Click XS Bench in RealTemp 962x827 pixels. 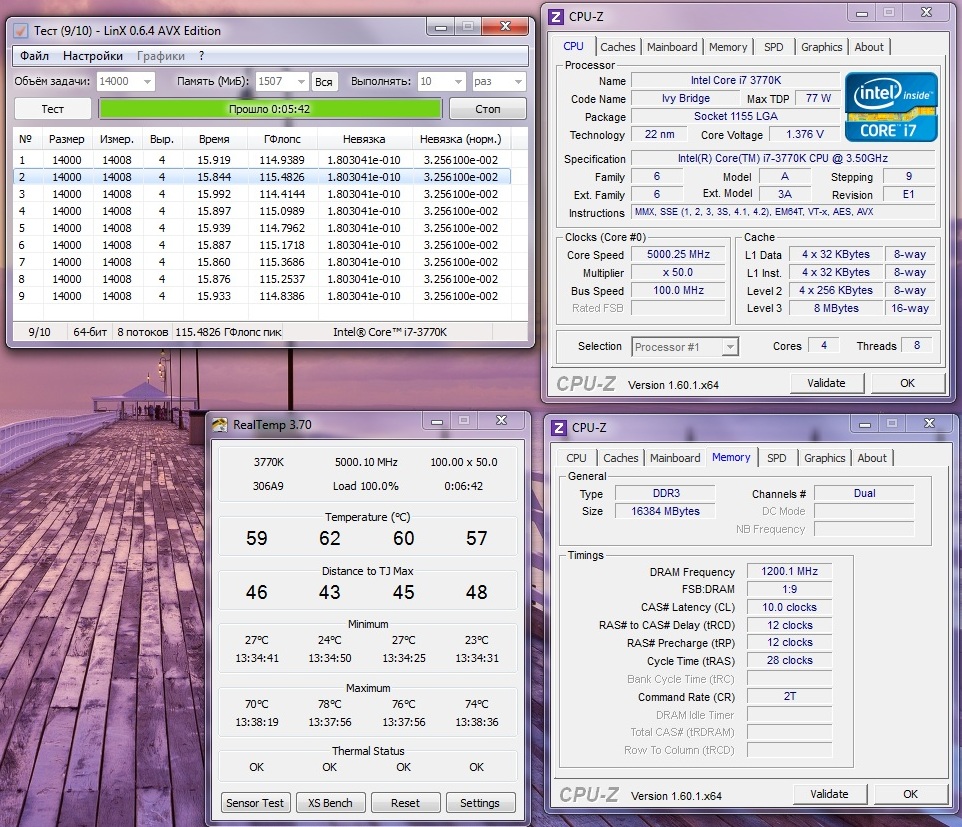coord(330,803)
